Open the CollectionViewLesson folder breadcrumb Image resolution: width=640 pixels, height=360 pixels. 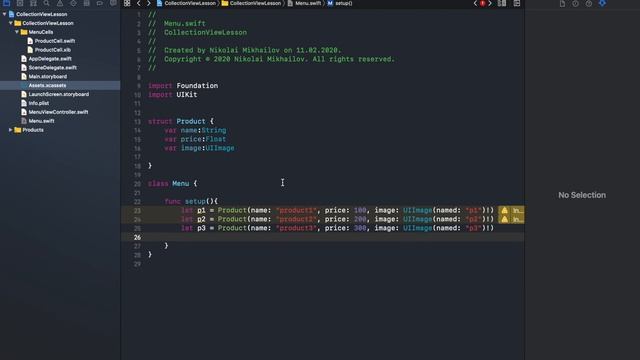[251, 3]
